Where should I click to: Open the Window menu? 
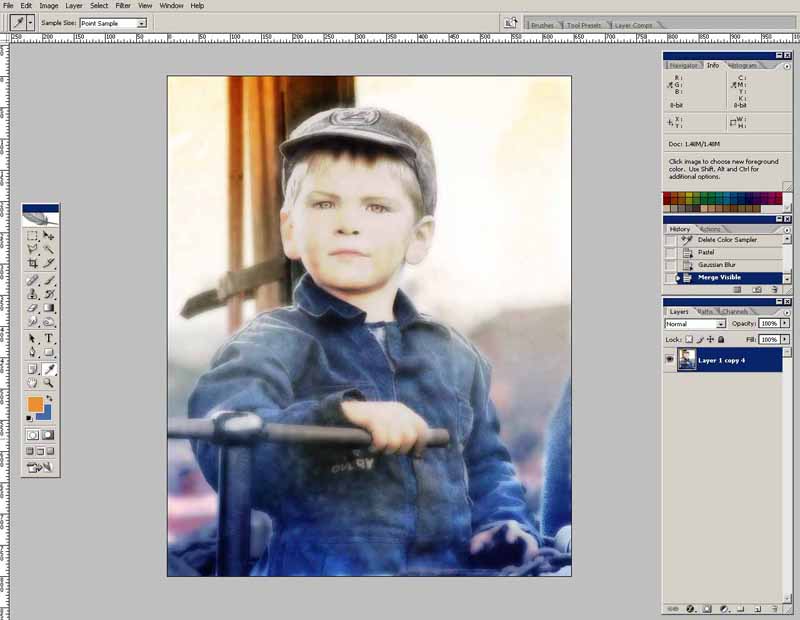171,6
